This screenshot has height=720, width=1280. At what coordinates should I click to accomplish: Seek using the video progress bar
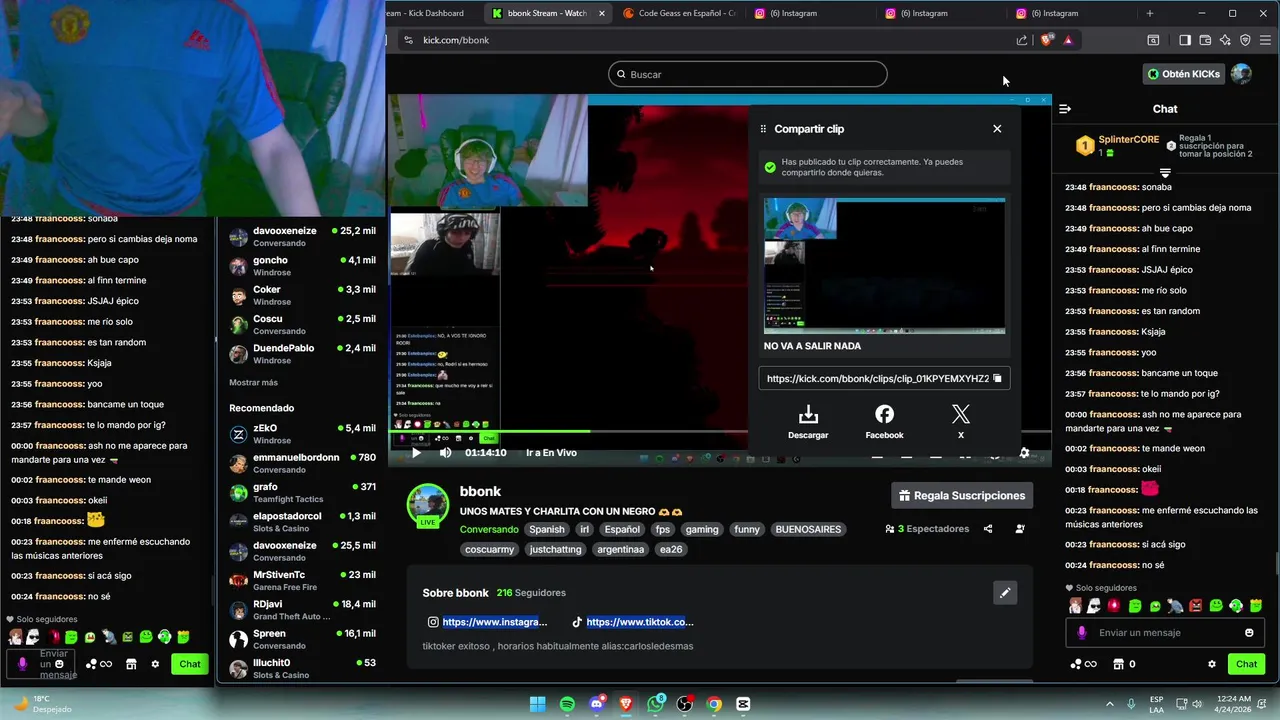pos(720,431)
